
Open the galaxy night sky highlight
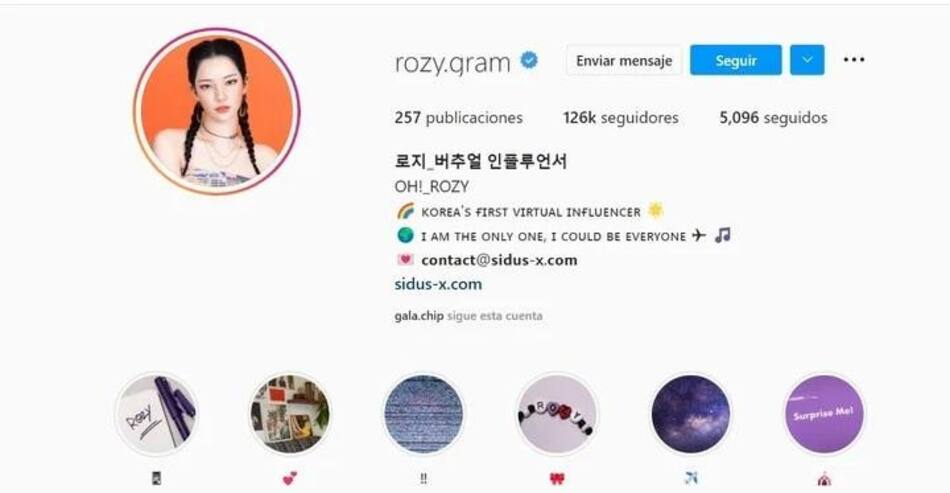point(691,414)
